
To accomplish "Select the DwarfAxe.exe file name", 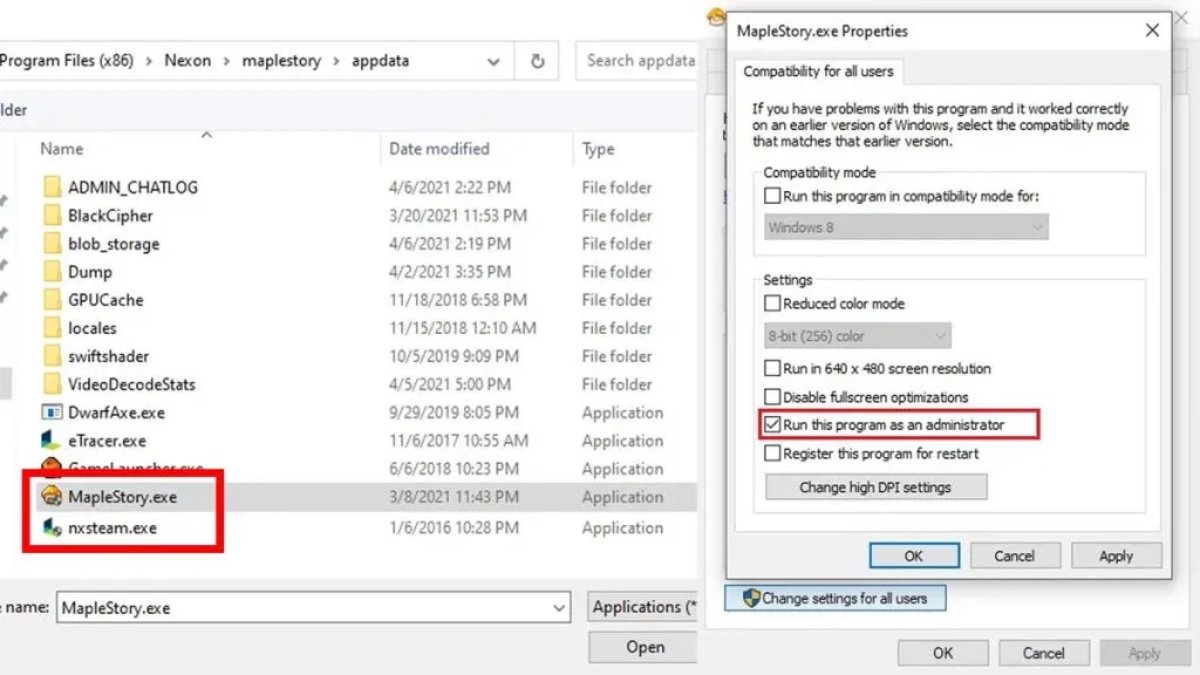I will pyautogui.click(x=116, y=412).
